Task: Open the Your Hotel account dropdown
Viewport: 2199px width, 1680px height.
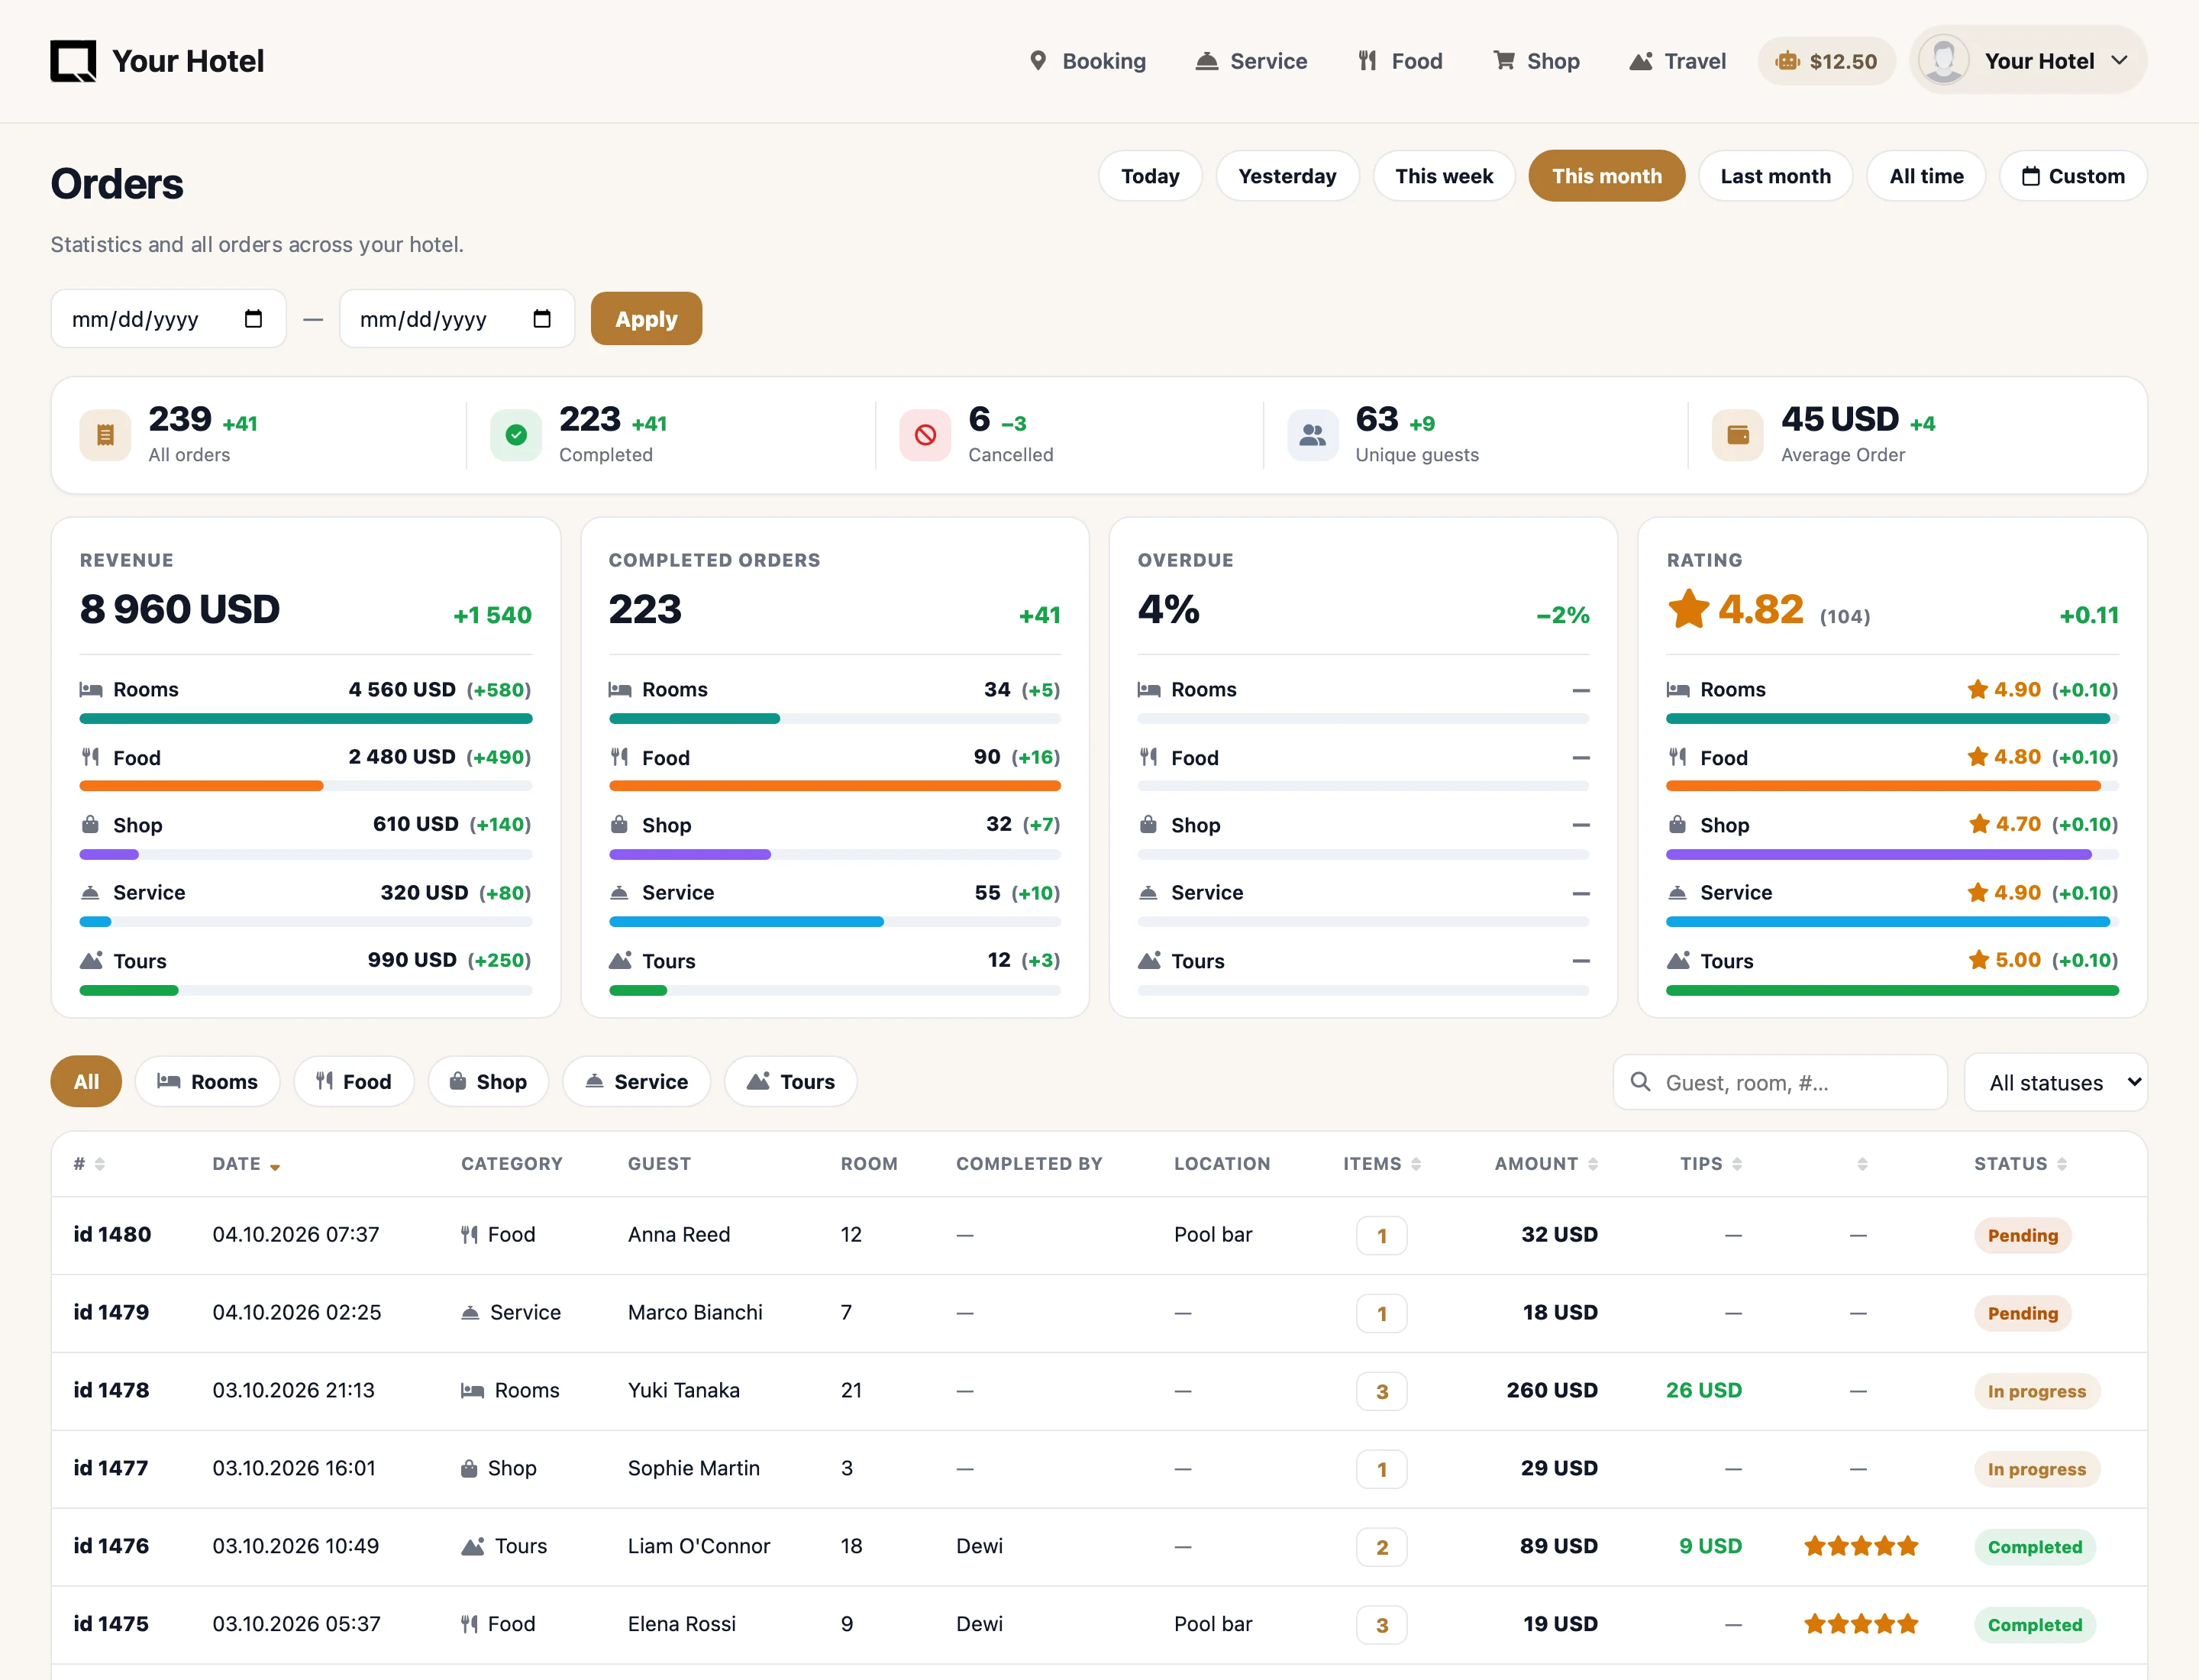Action: click(2028, 60)
